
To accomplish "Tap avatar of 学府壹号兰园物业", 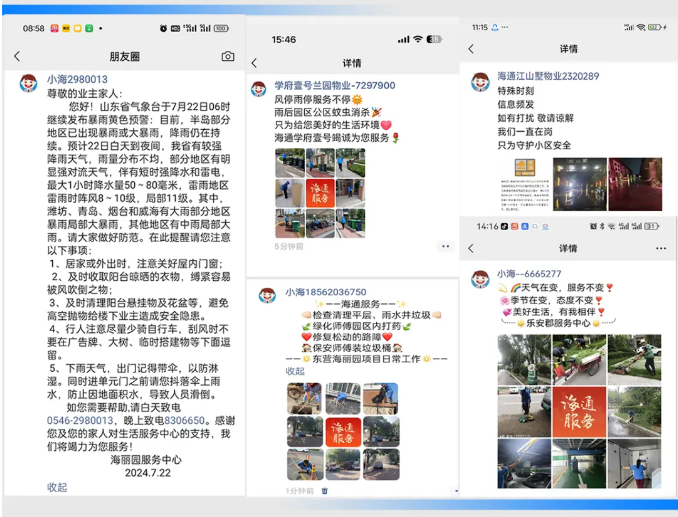I will tap(259, 89).
